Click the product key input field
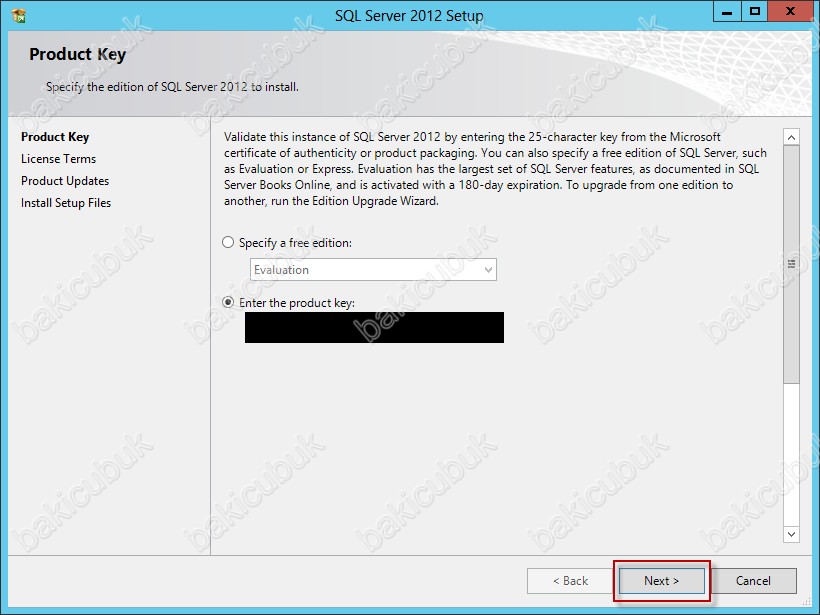This screenshot has height=615, width=820. [x=374, y=327]
